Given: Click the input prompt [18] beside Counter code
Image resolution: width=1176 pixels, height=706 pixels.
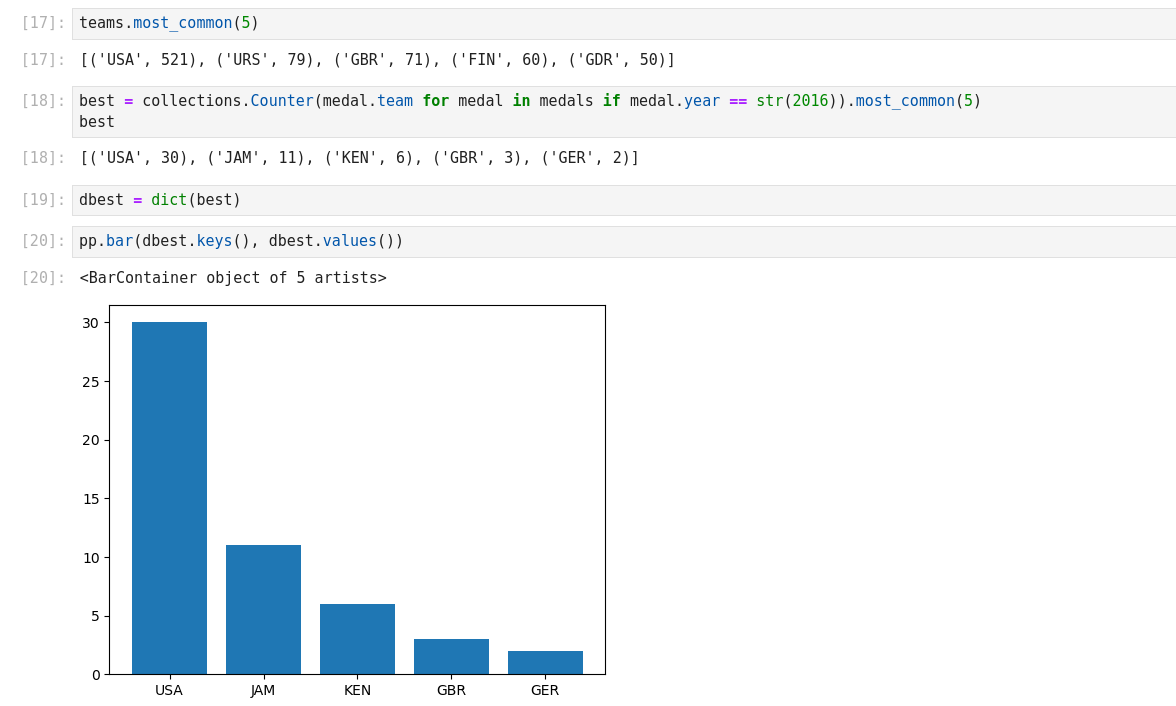Looking at the screenshot, I should pyautogui.click(x=43, y=102).
